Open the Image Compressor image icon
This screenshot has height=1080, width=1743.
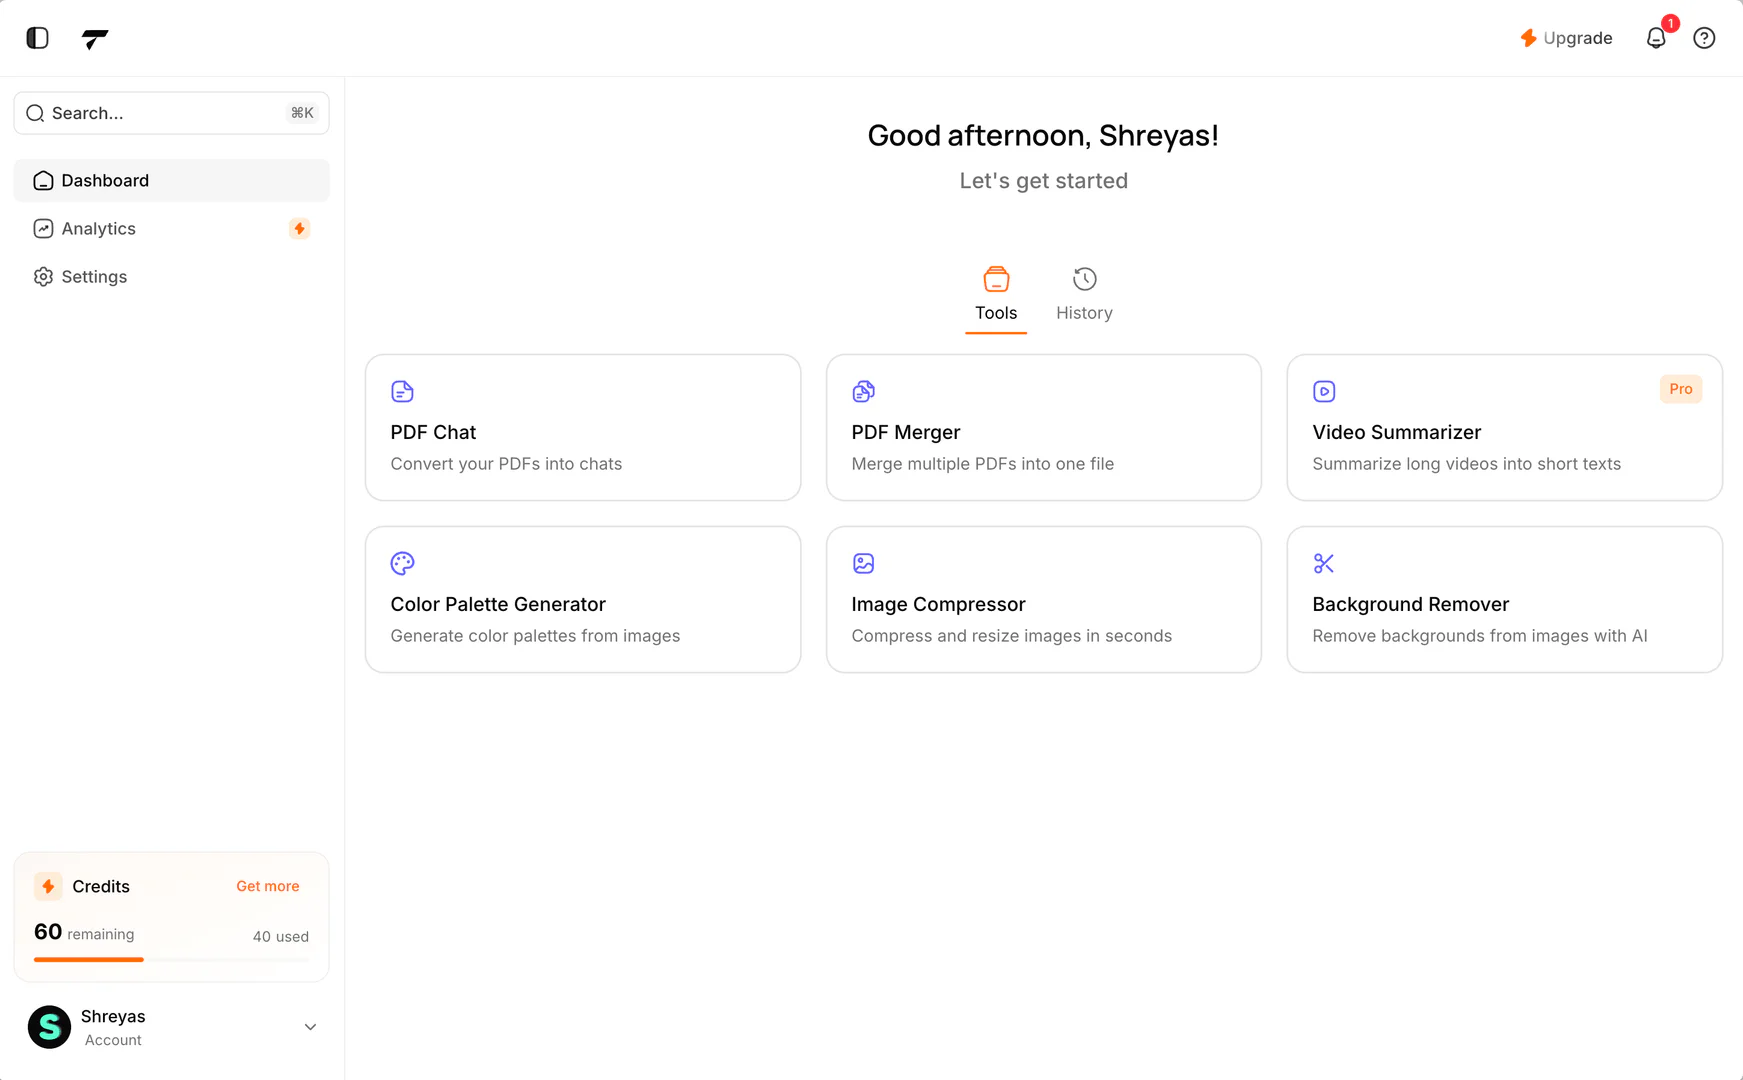tap(863, 563)
